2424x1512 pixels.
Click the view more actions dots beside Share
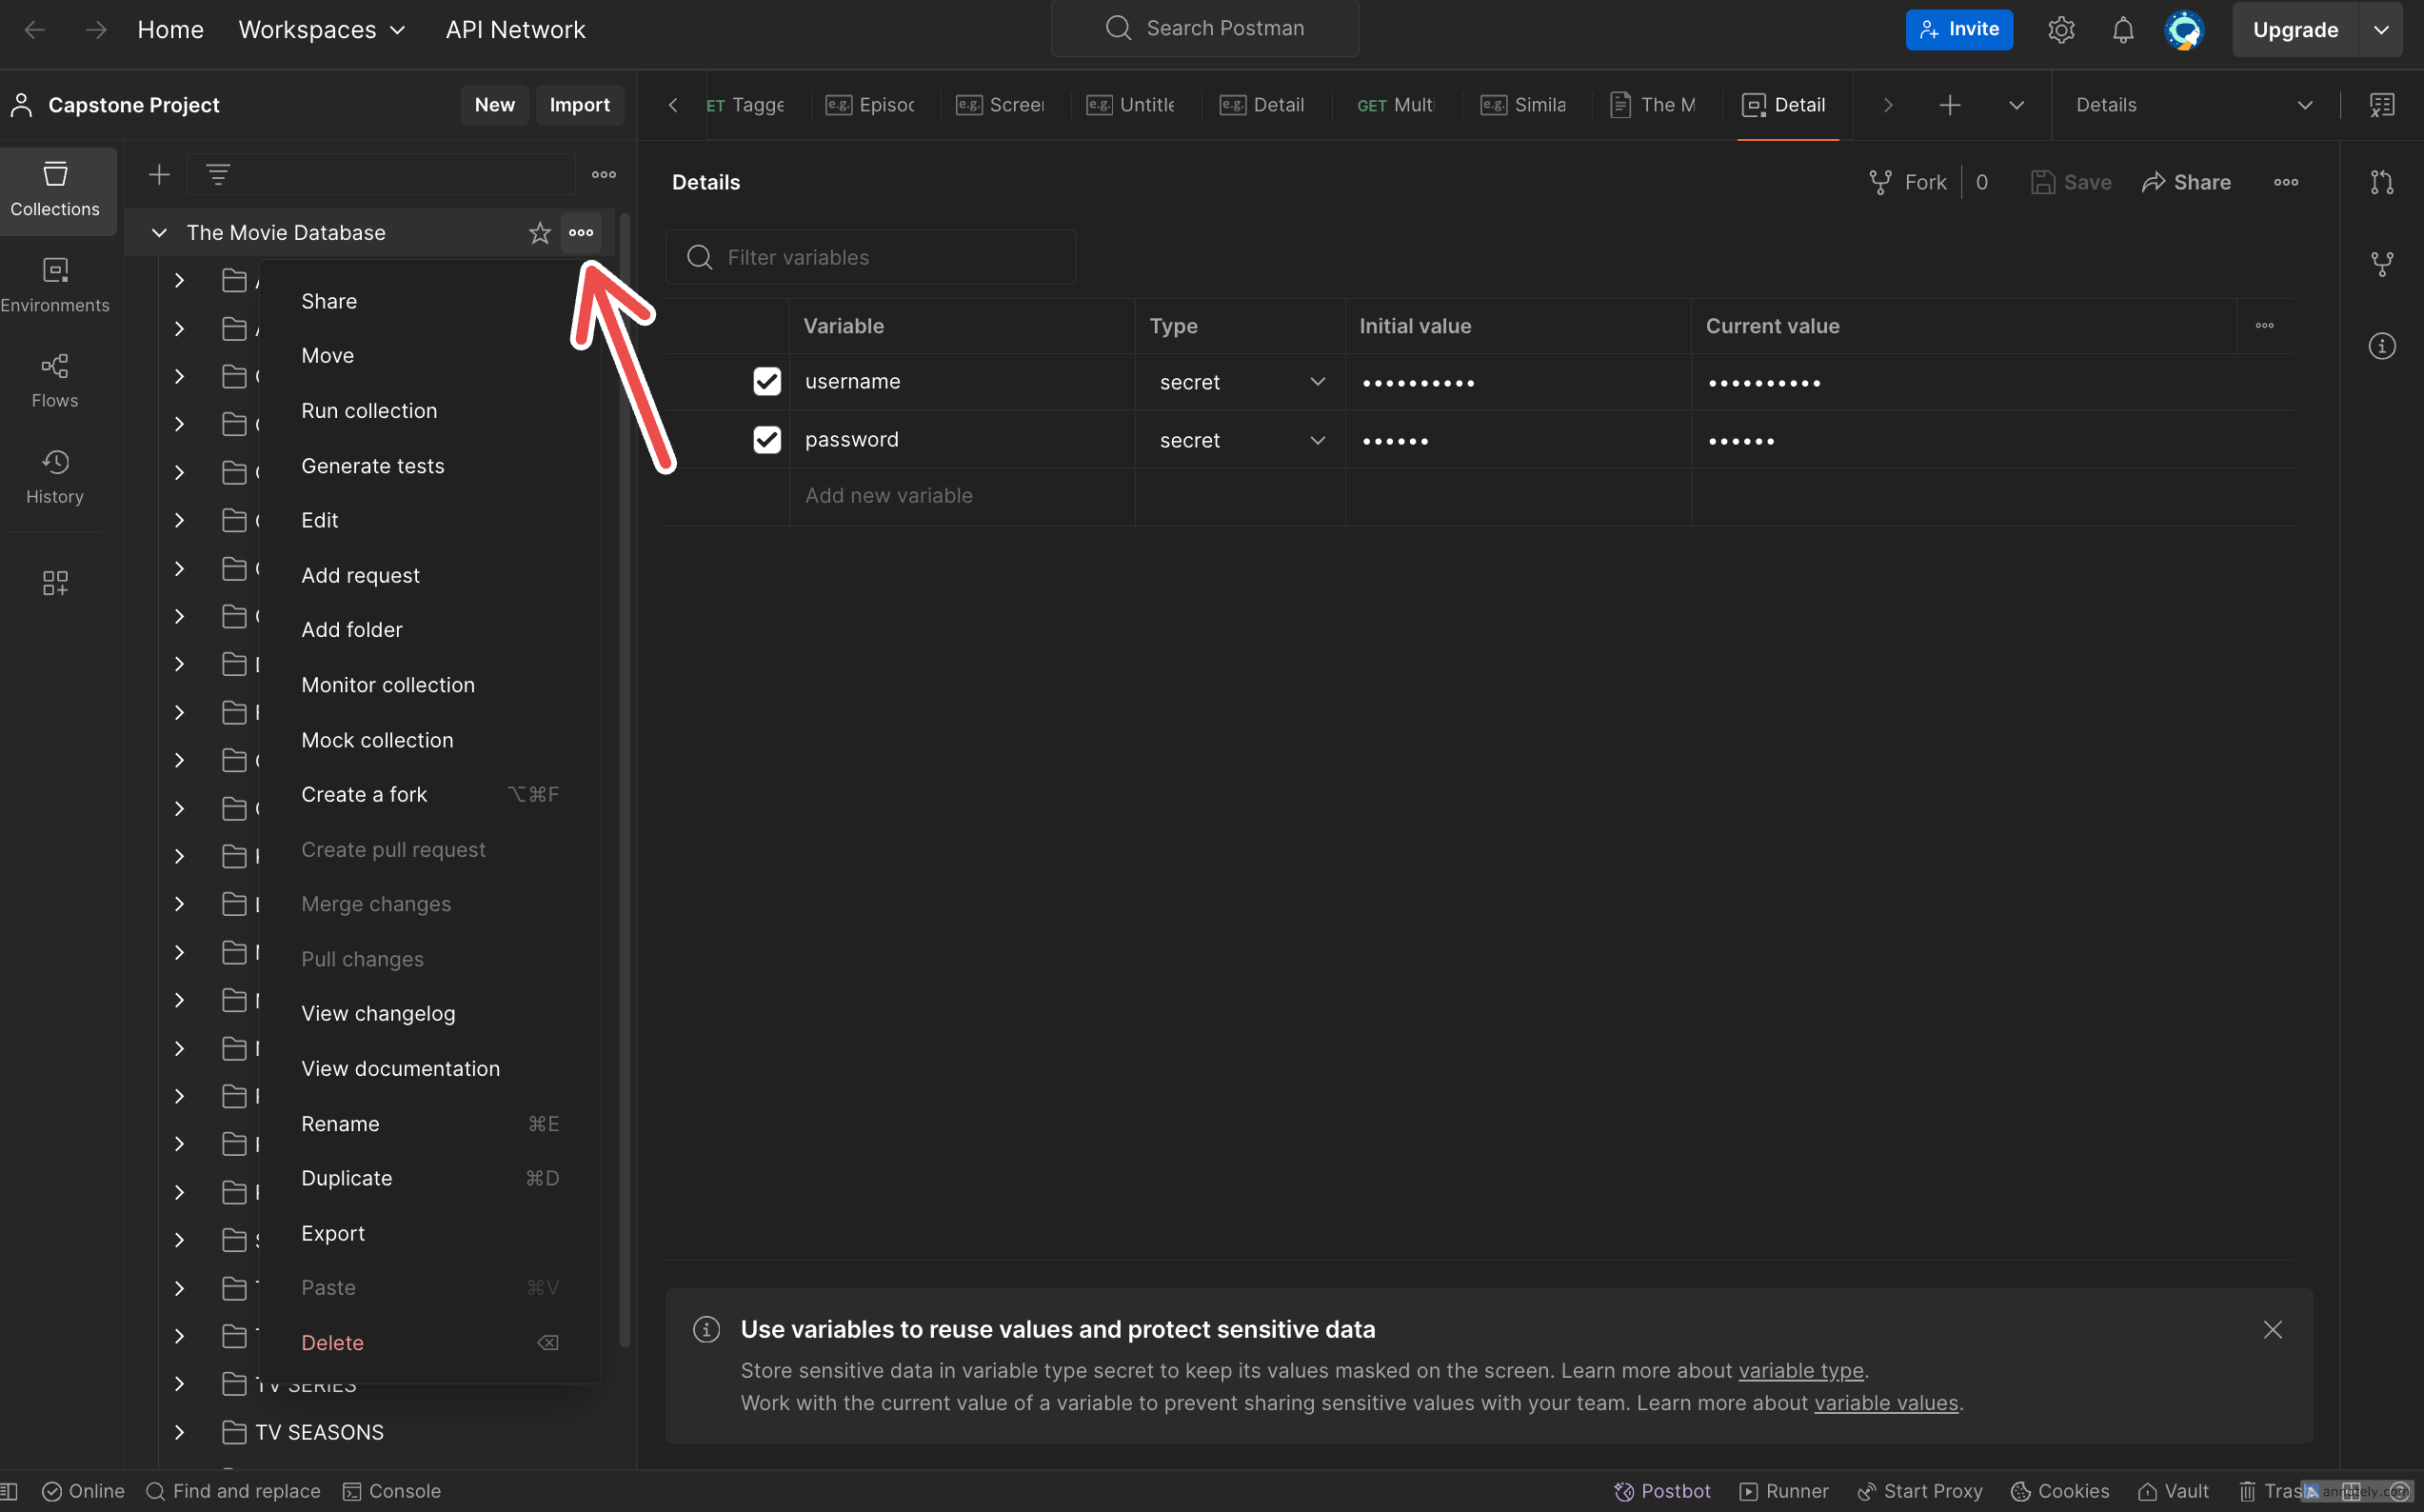click(2285, 182)
